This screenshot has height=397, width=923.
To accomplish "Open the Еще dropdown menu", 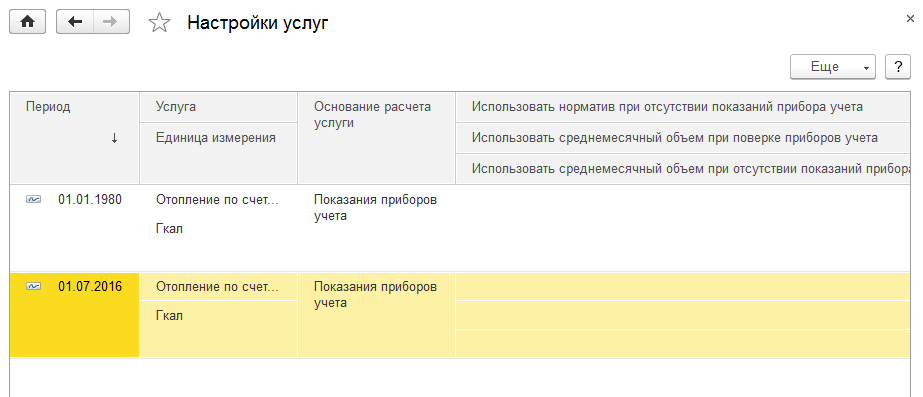I will point(832,67).
